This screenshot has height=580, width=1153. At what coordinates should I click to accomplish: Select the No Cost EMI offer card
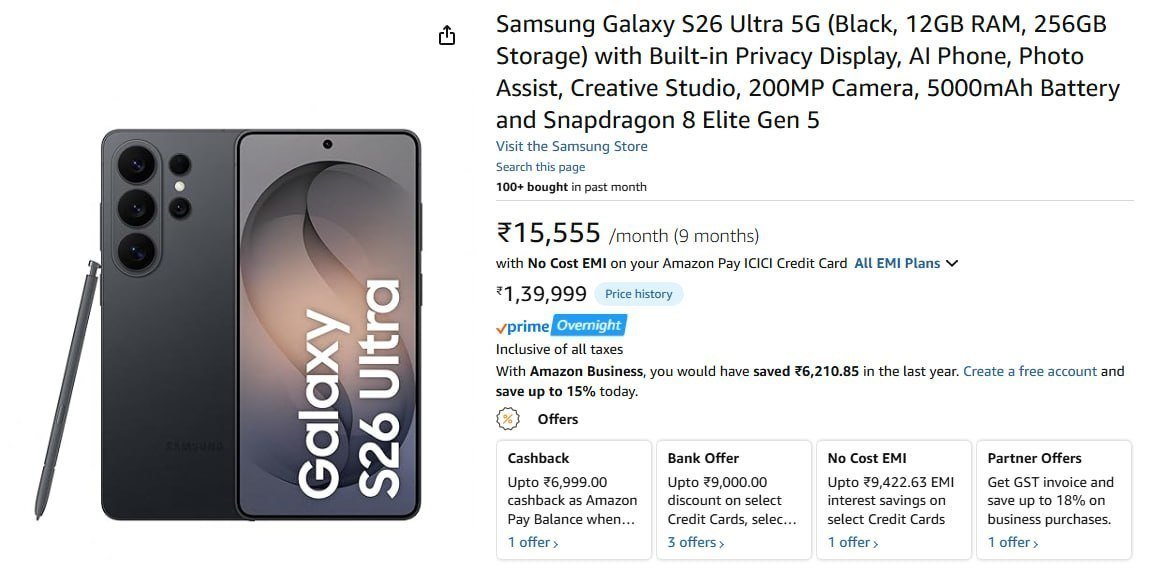893,500
